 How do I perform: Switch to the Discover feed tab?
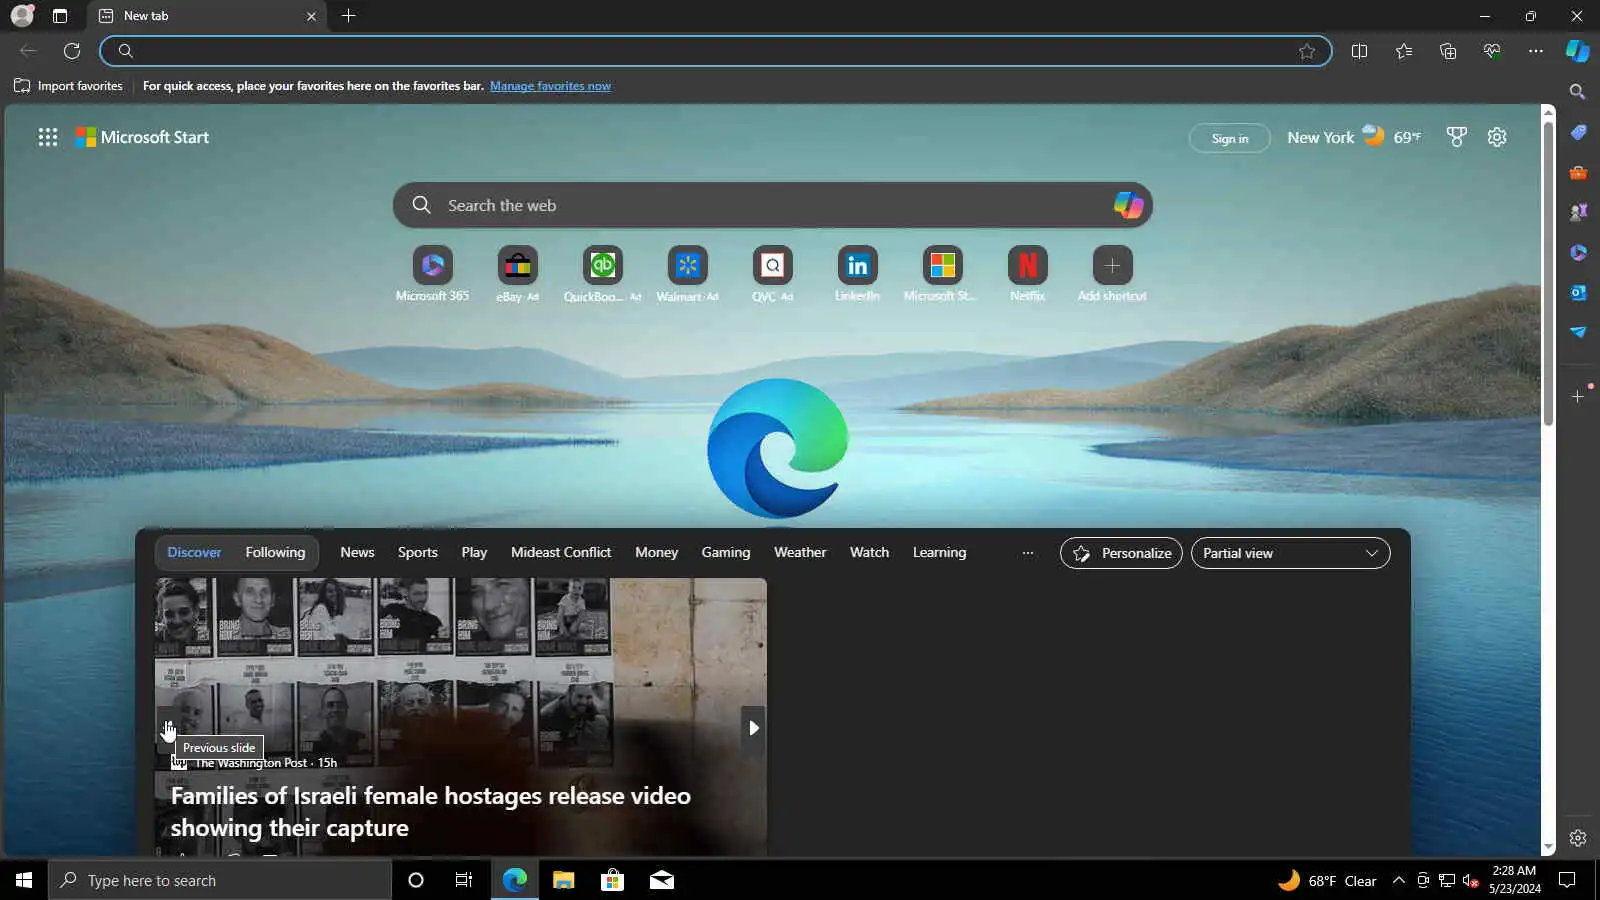(194, 552)
